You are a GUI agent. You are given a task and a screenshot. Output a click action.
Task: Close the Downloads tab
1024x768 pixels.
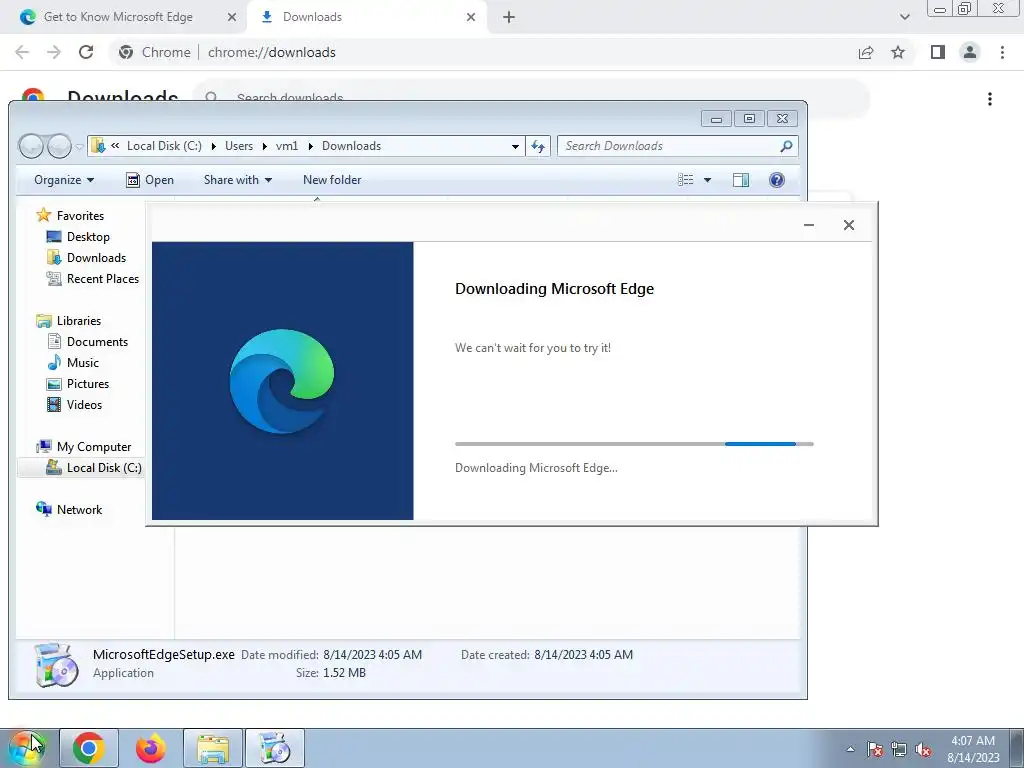[471, 17]
